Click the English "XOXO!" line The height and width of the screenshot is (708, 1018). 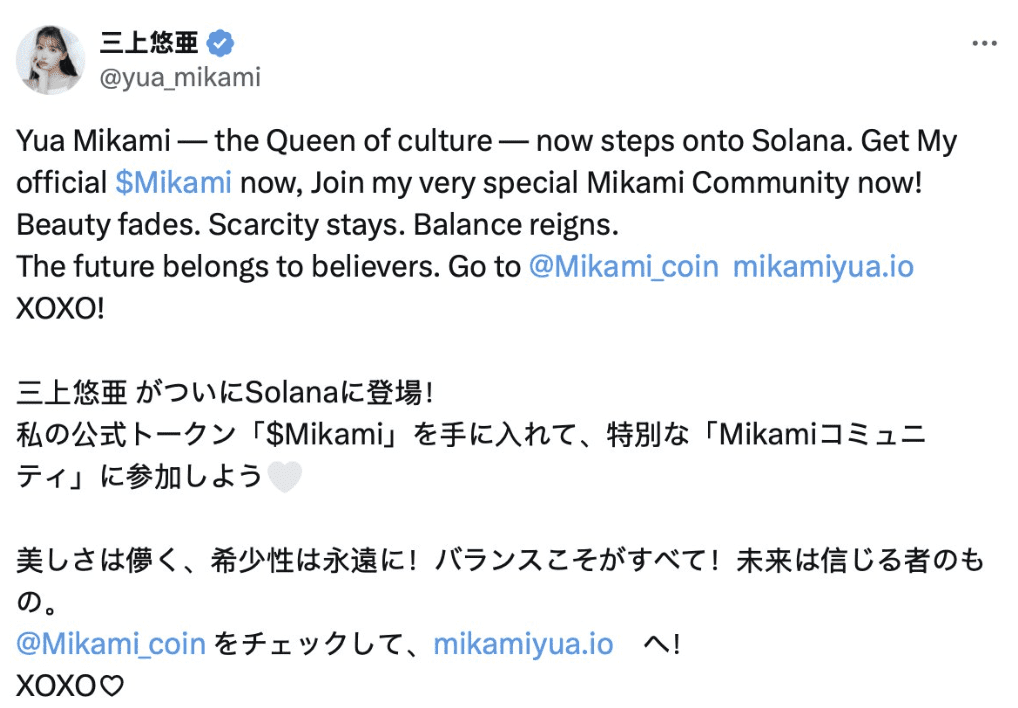pos(60,309)
